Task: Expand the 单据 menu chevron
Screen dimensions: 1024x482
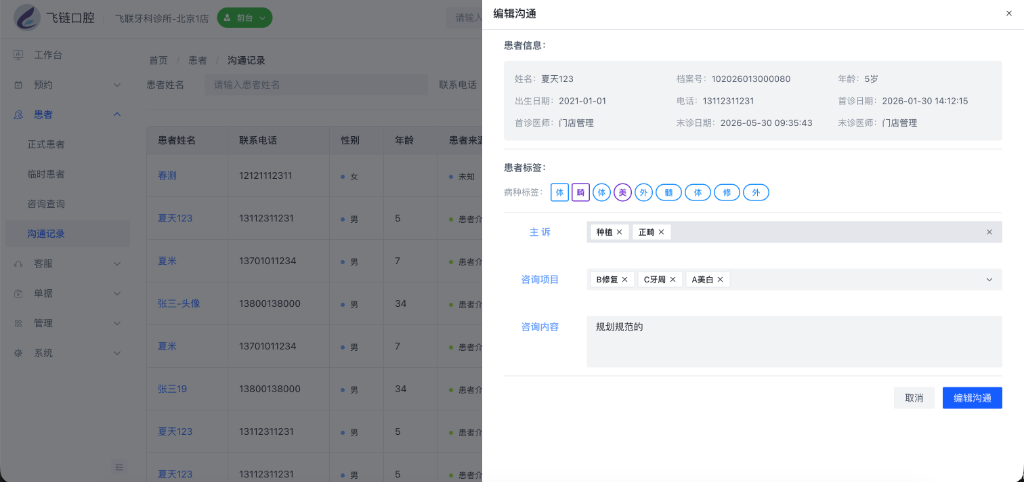Action: coord(118,293)
